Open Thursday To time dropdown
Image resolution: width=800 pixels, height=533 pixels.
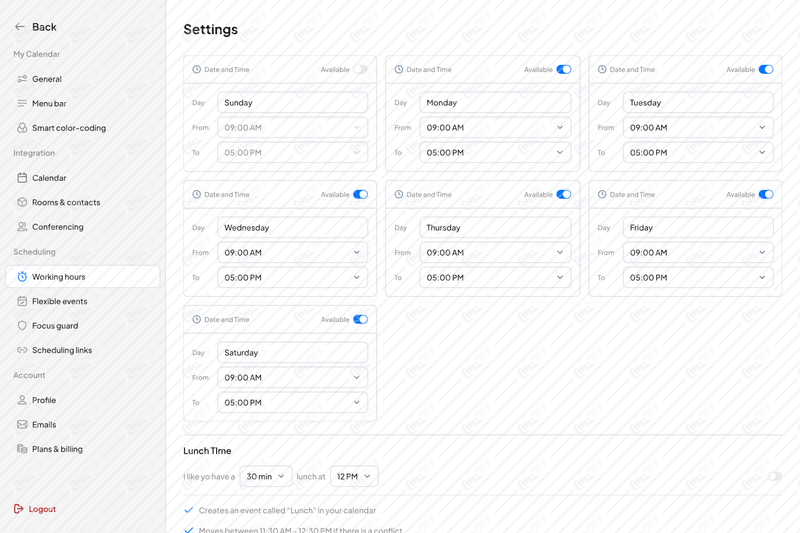[x=495, y=277]
